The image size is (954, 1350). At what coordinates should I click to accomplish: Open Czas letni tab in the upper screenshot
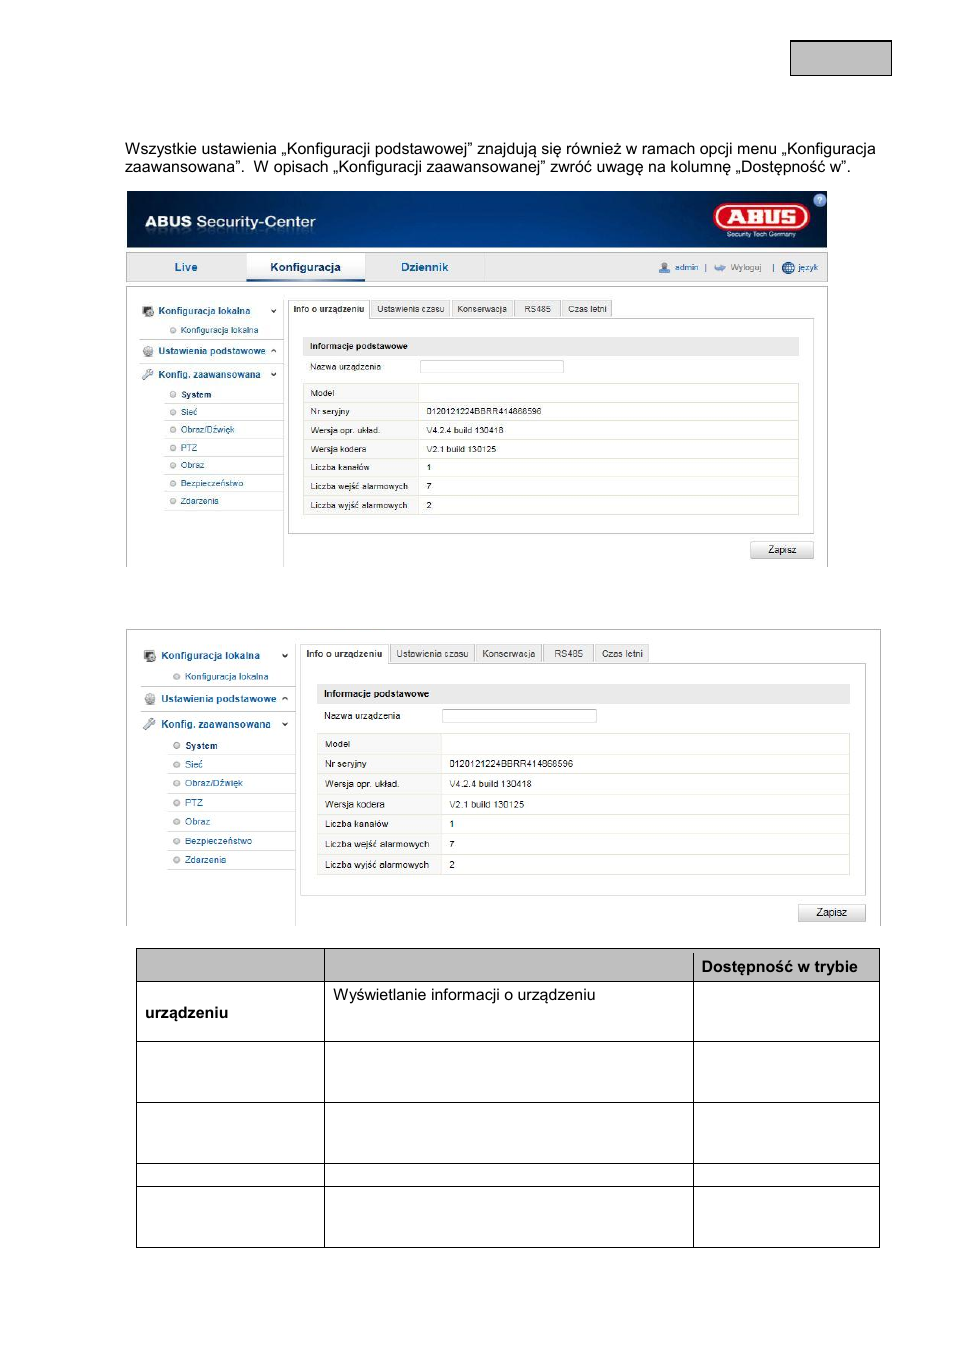pyautogui.click(x=587, y=309)
